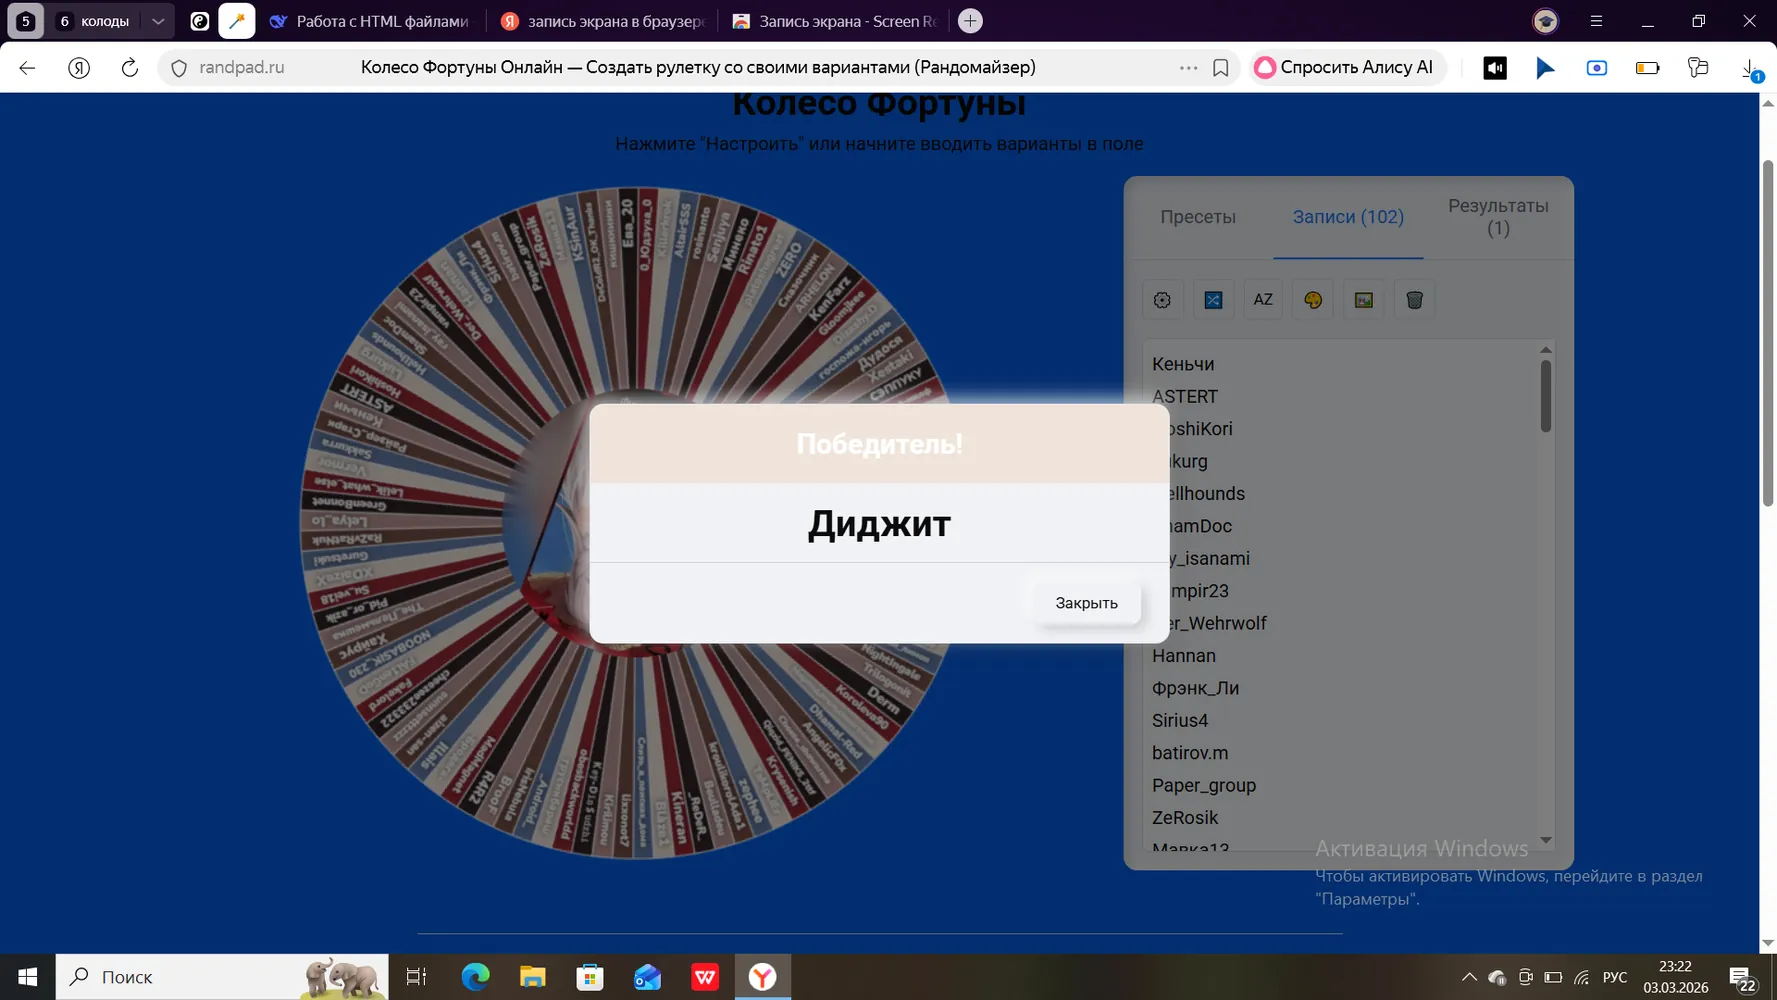
Task: Open Outlook from the taskbar
Action: click(x=647, y=977)
